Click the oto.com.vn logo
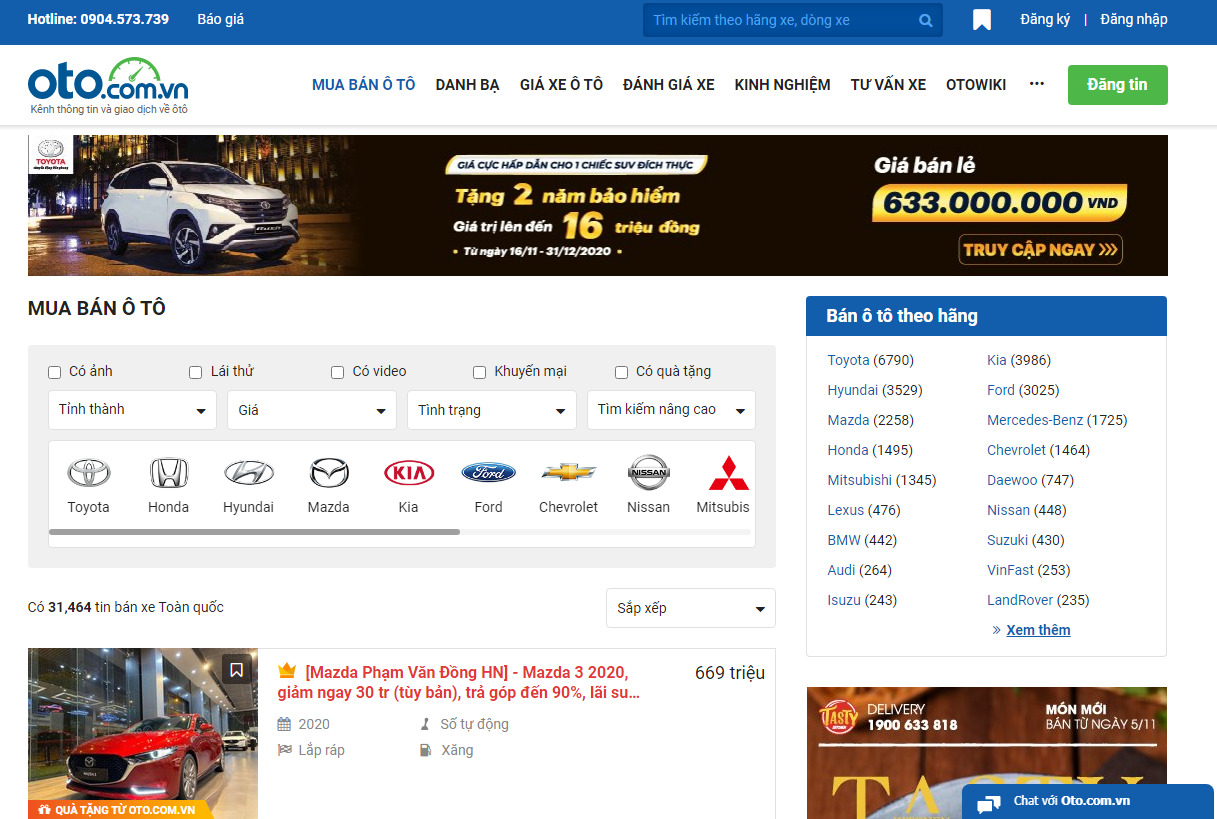1217x819 pixels. click(x=108, y=84)
